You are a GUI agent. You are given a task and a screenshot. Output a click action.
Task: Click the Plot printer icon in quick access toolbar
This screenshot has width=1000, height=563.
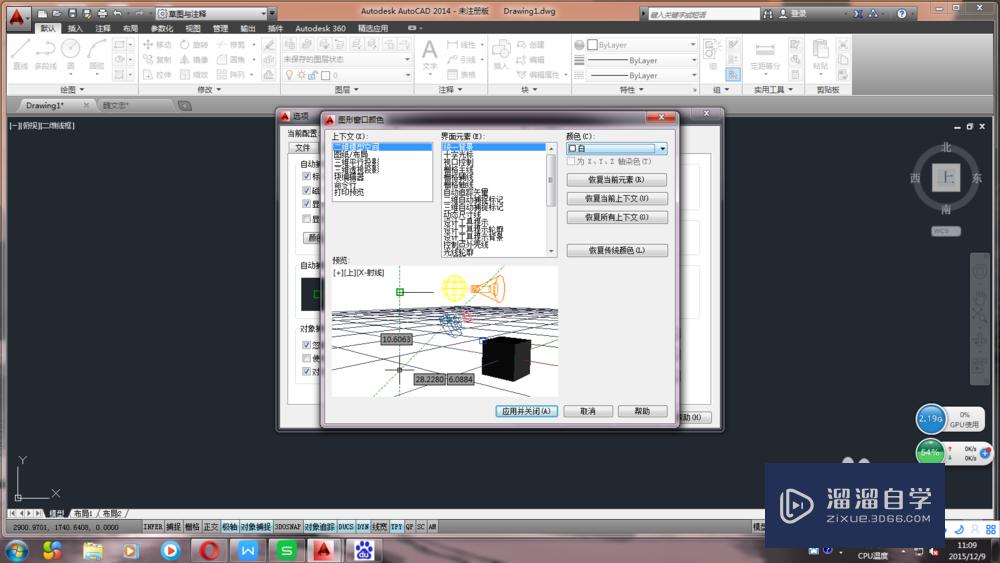point(102,13)
